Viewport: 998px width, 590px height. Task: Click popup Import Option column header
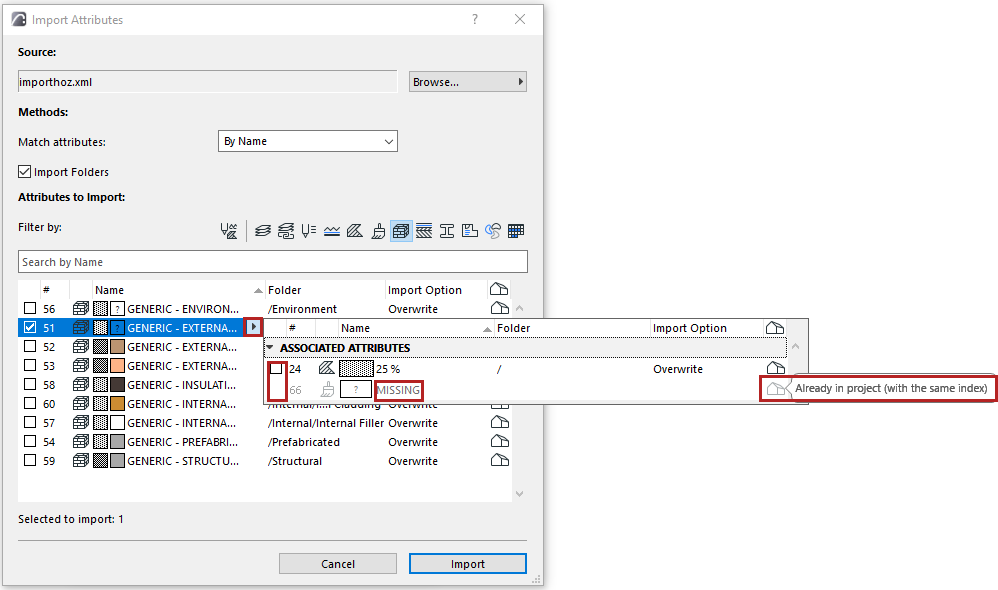(690, 328)
